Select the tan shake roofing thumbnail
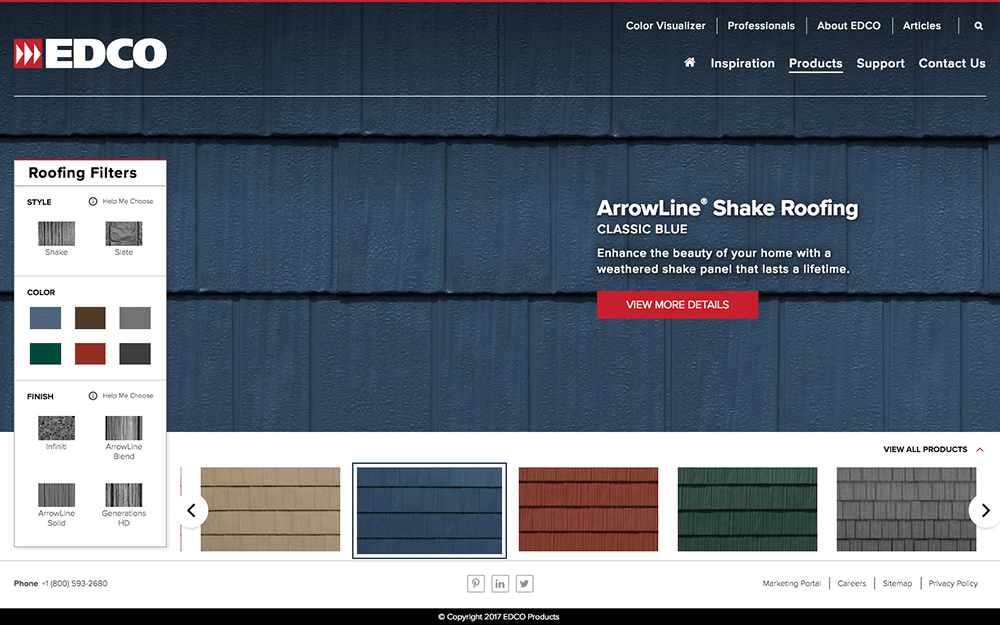This screenshot has height=625, width=1000. pos(270,510)
